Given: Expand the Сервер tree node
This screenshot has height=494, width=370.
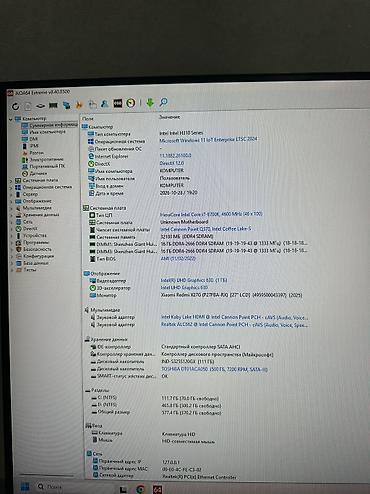Looking at the screenshot, I should click(x=11, y=194).
